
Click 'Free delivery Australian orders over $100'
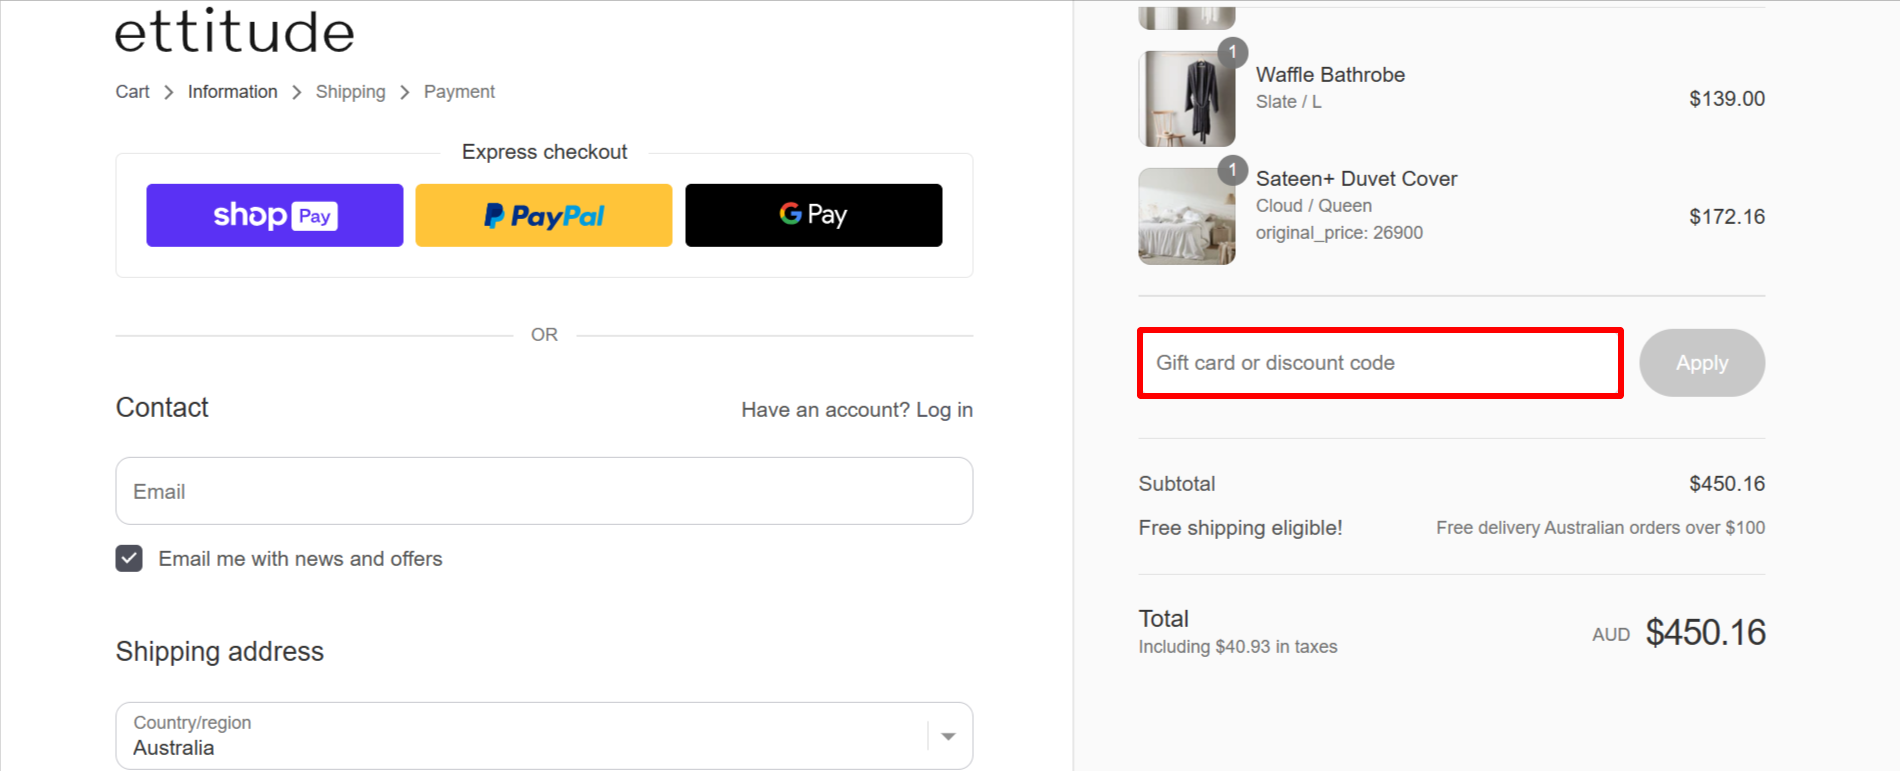click(1600, 528)
